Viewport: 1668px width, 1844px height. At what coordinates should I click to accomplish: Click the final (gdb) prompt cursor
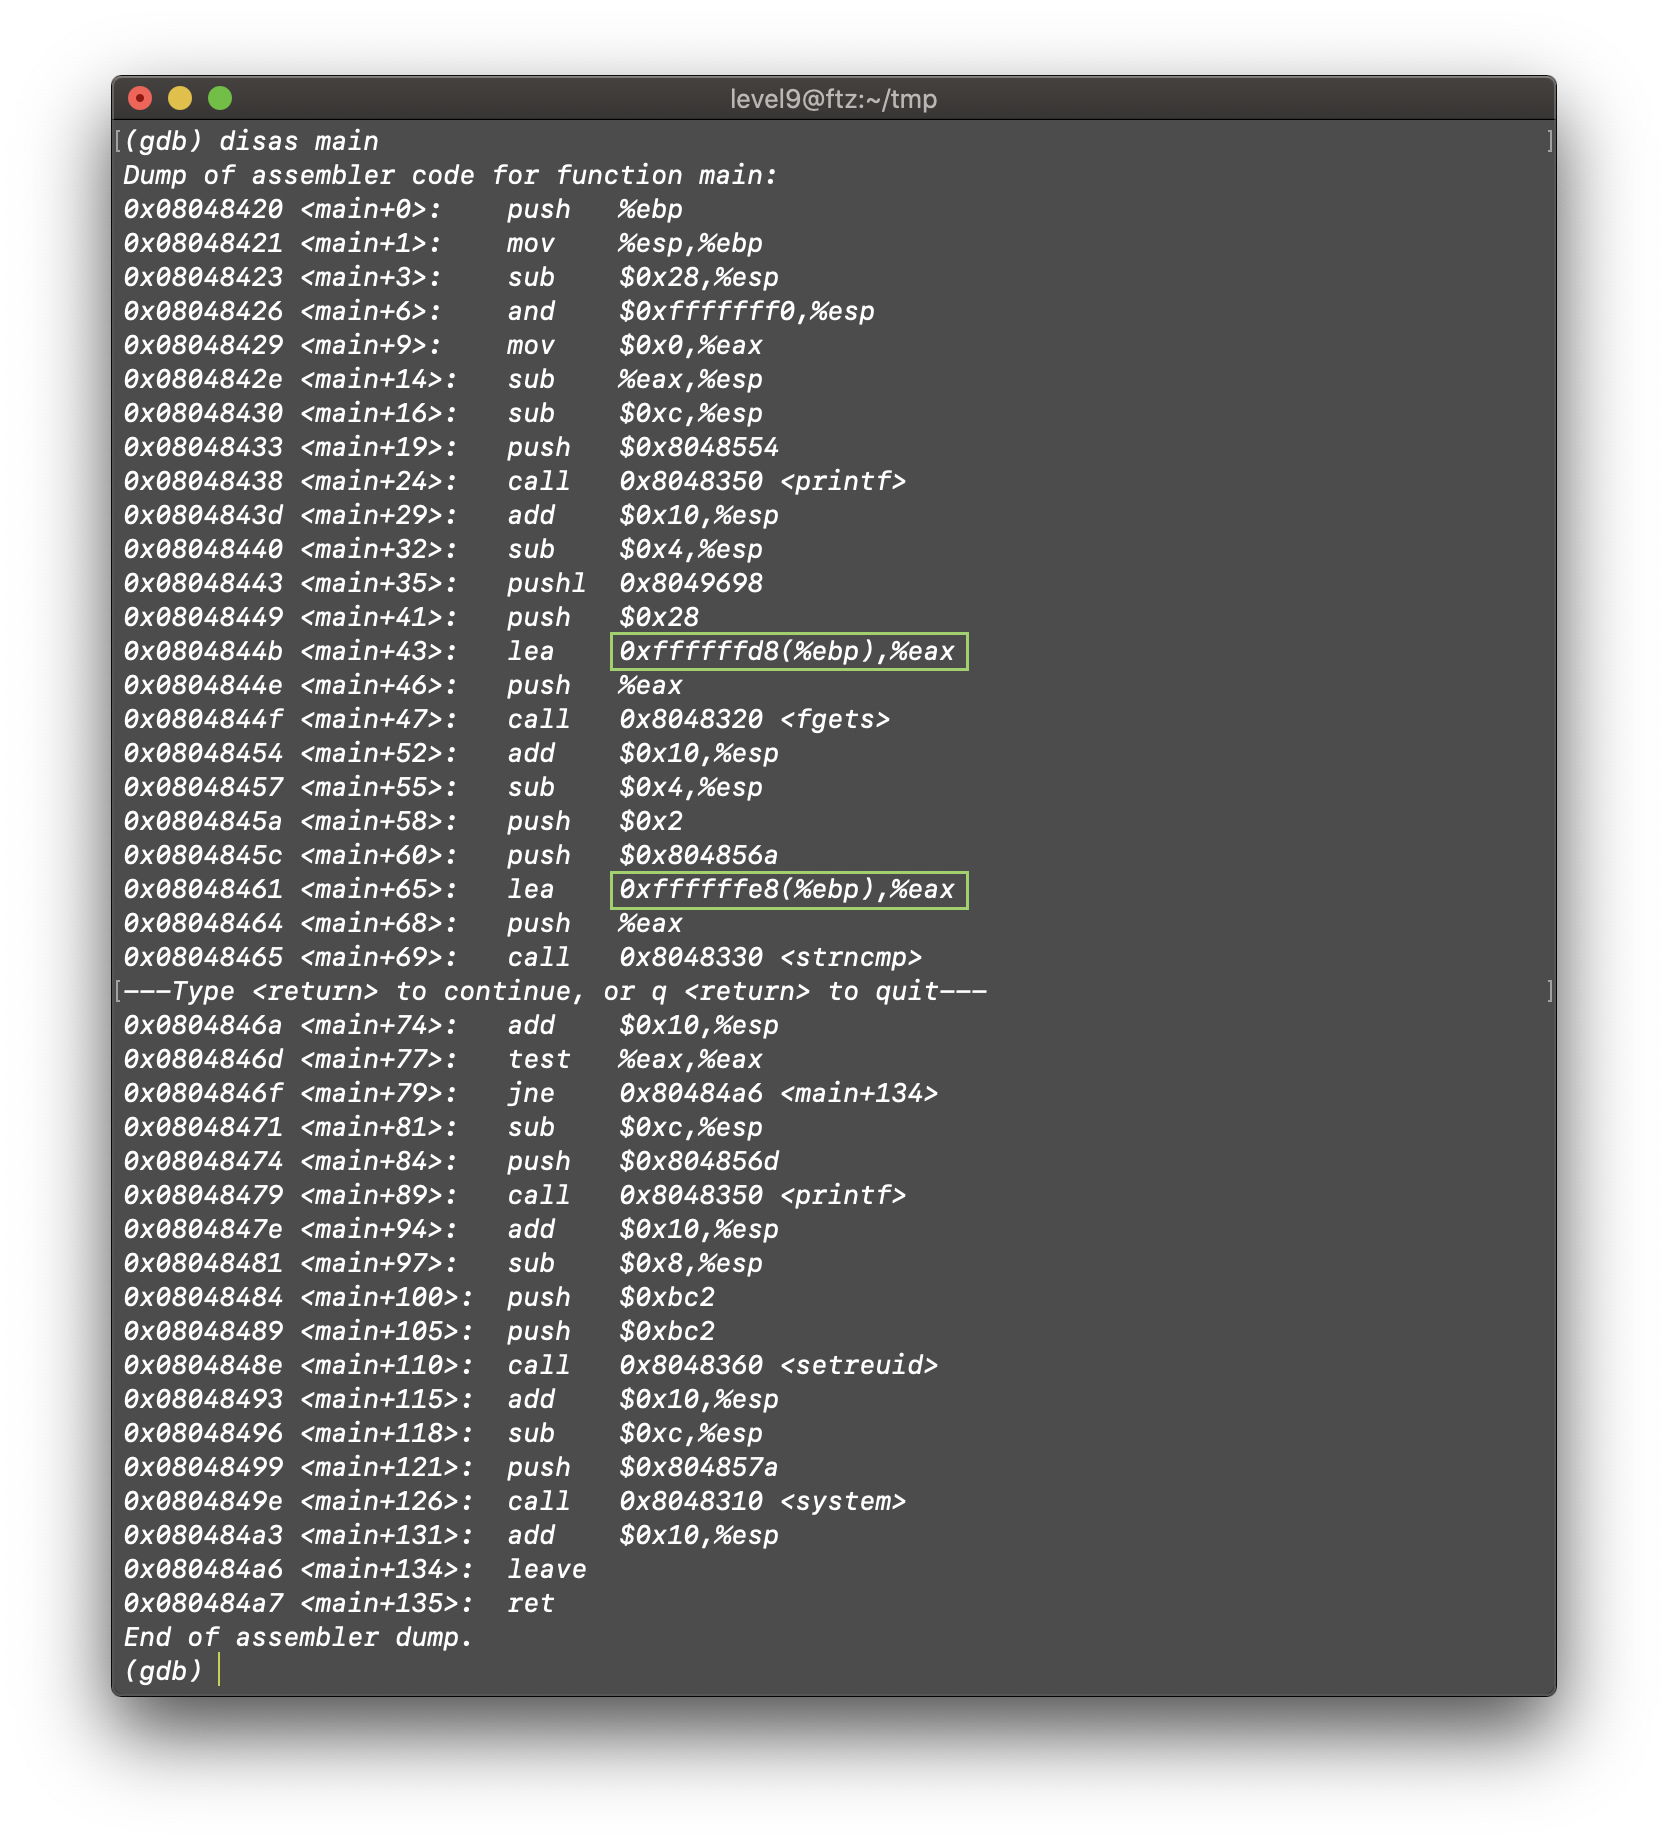point(218,1670)
